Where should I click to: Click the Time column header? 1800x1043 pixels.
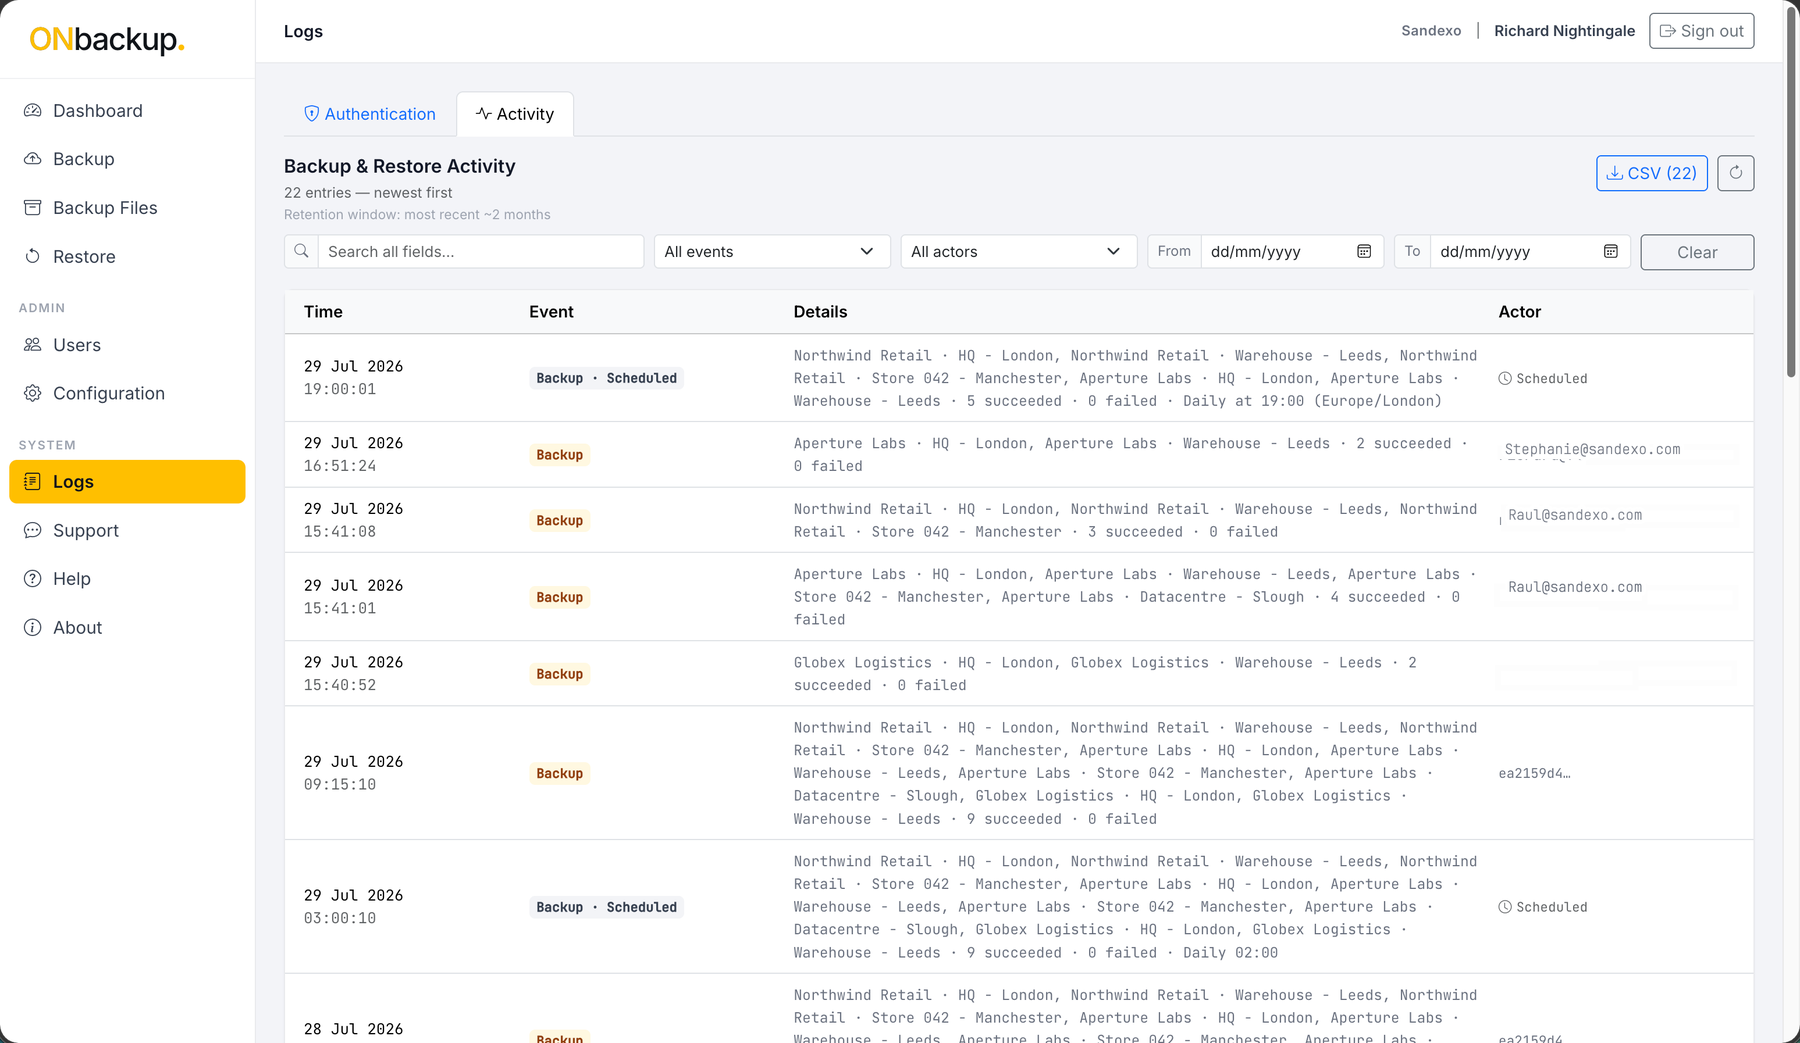[323, 312]
